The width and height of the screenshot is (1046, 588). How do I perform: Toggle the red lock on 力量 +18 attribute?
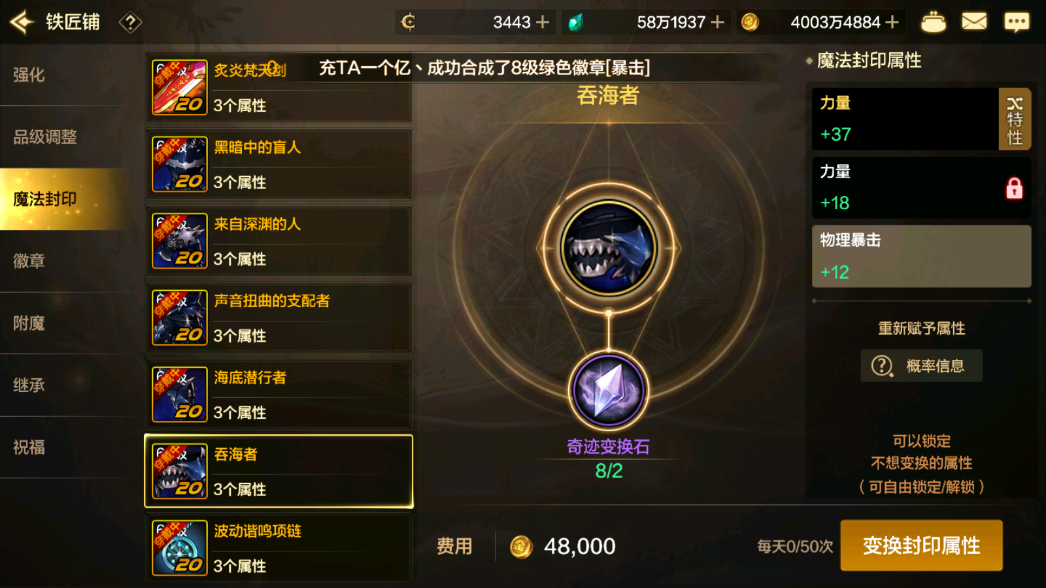[x=1014, y=188]
